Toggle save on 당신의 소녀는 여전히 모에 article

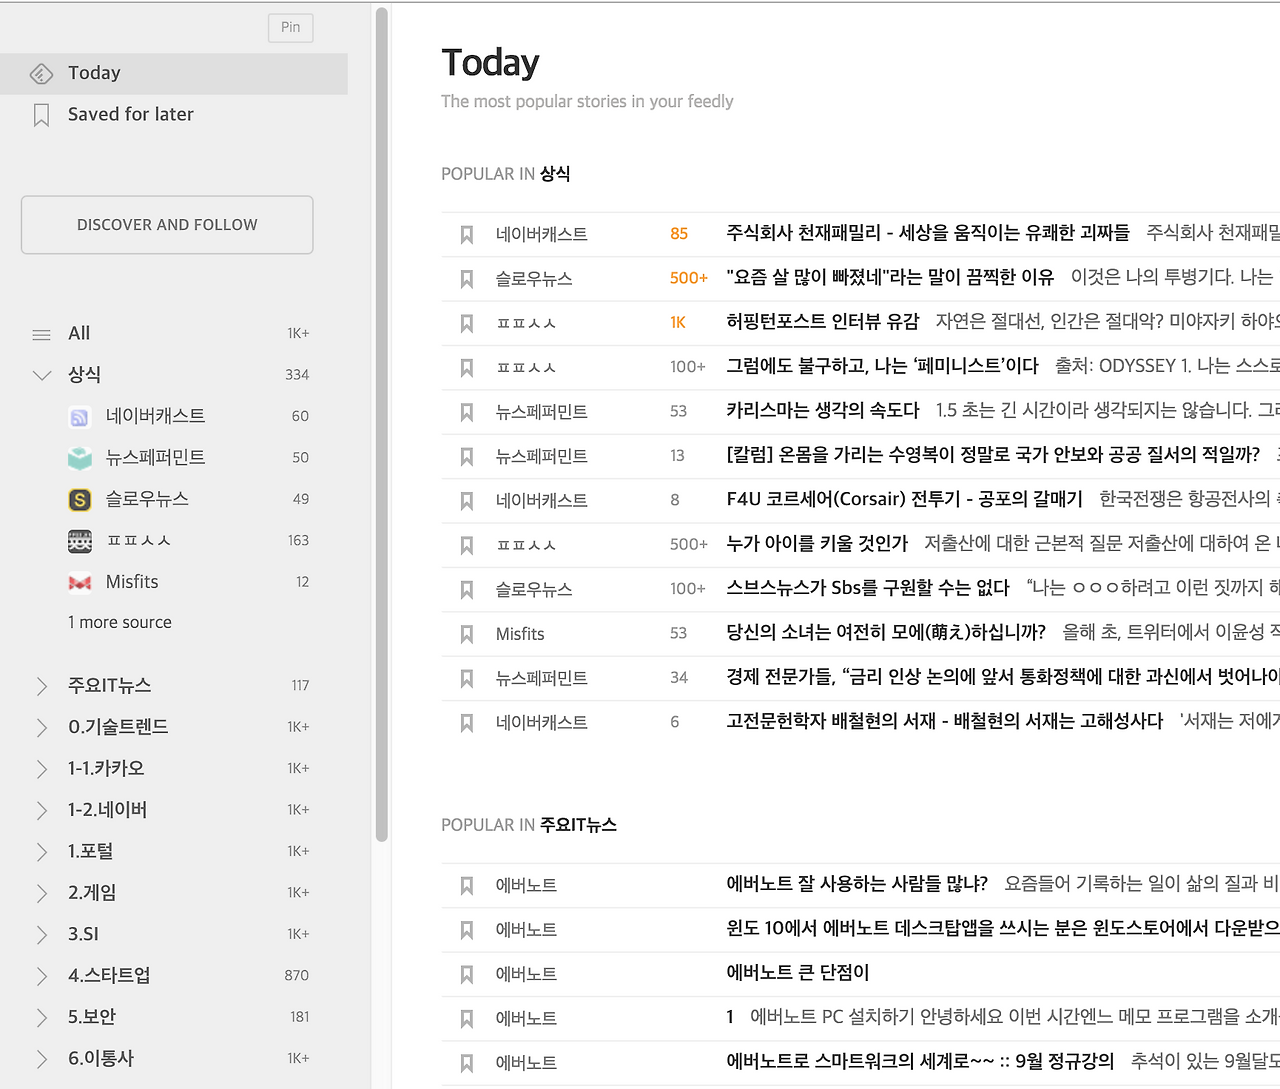click(466, 634)
